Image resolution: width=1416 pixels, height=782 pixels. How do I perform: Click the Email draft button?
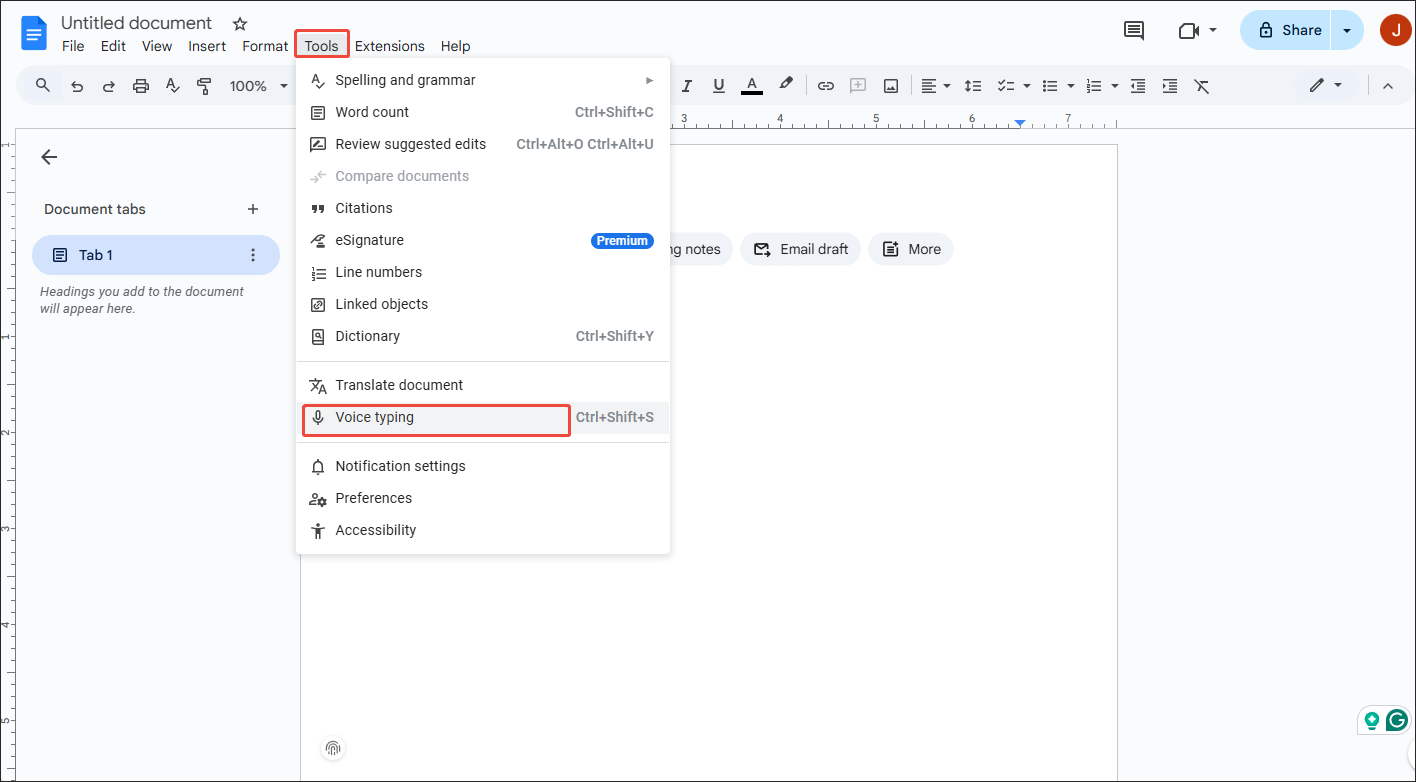click(800, 249)
